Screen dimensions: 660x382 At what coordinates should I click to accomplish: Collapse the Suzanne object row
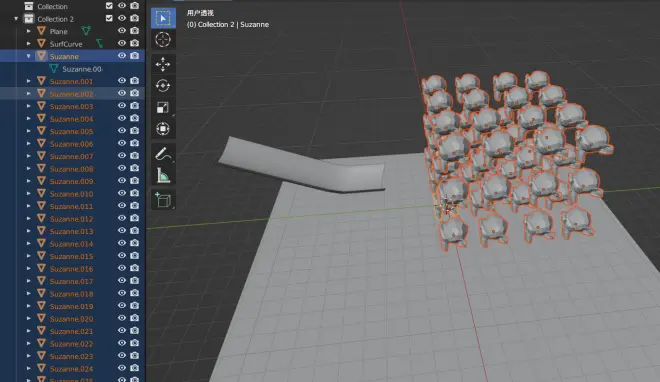coord(29,56)
